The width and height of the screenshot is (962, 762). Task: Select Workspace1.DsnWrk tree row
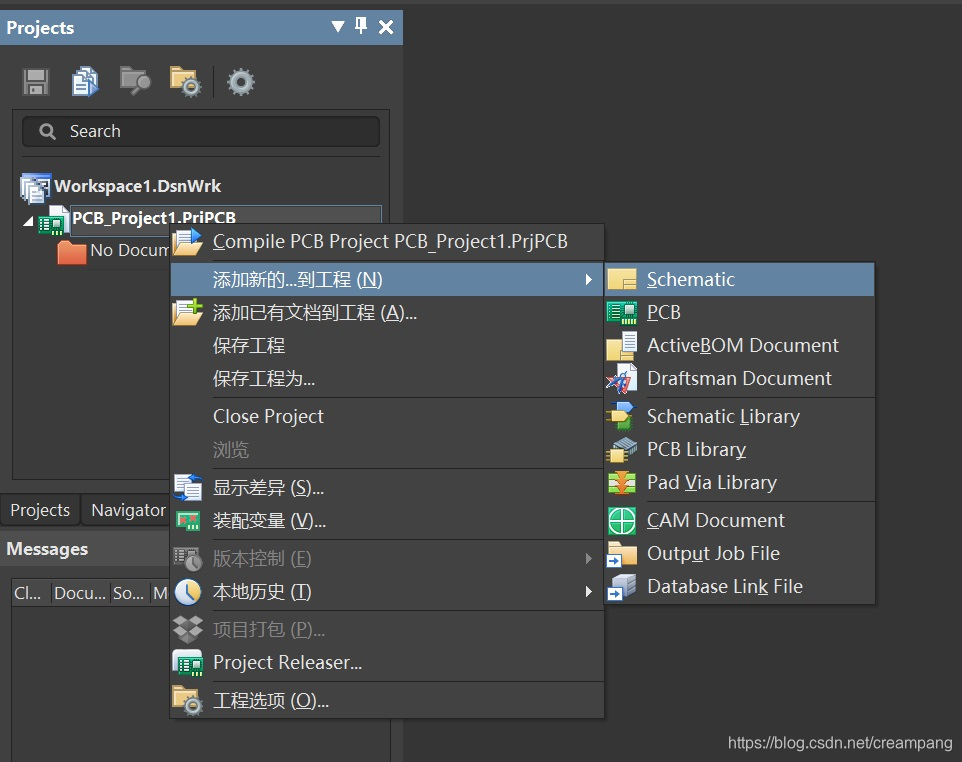click(x=137, y=187)
